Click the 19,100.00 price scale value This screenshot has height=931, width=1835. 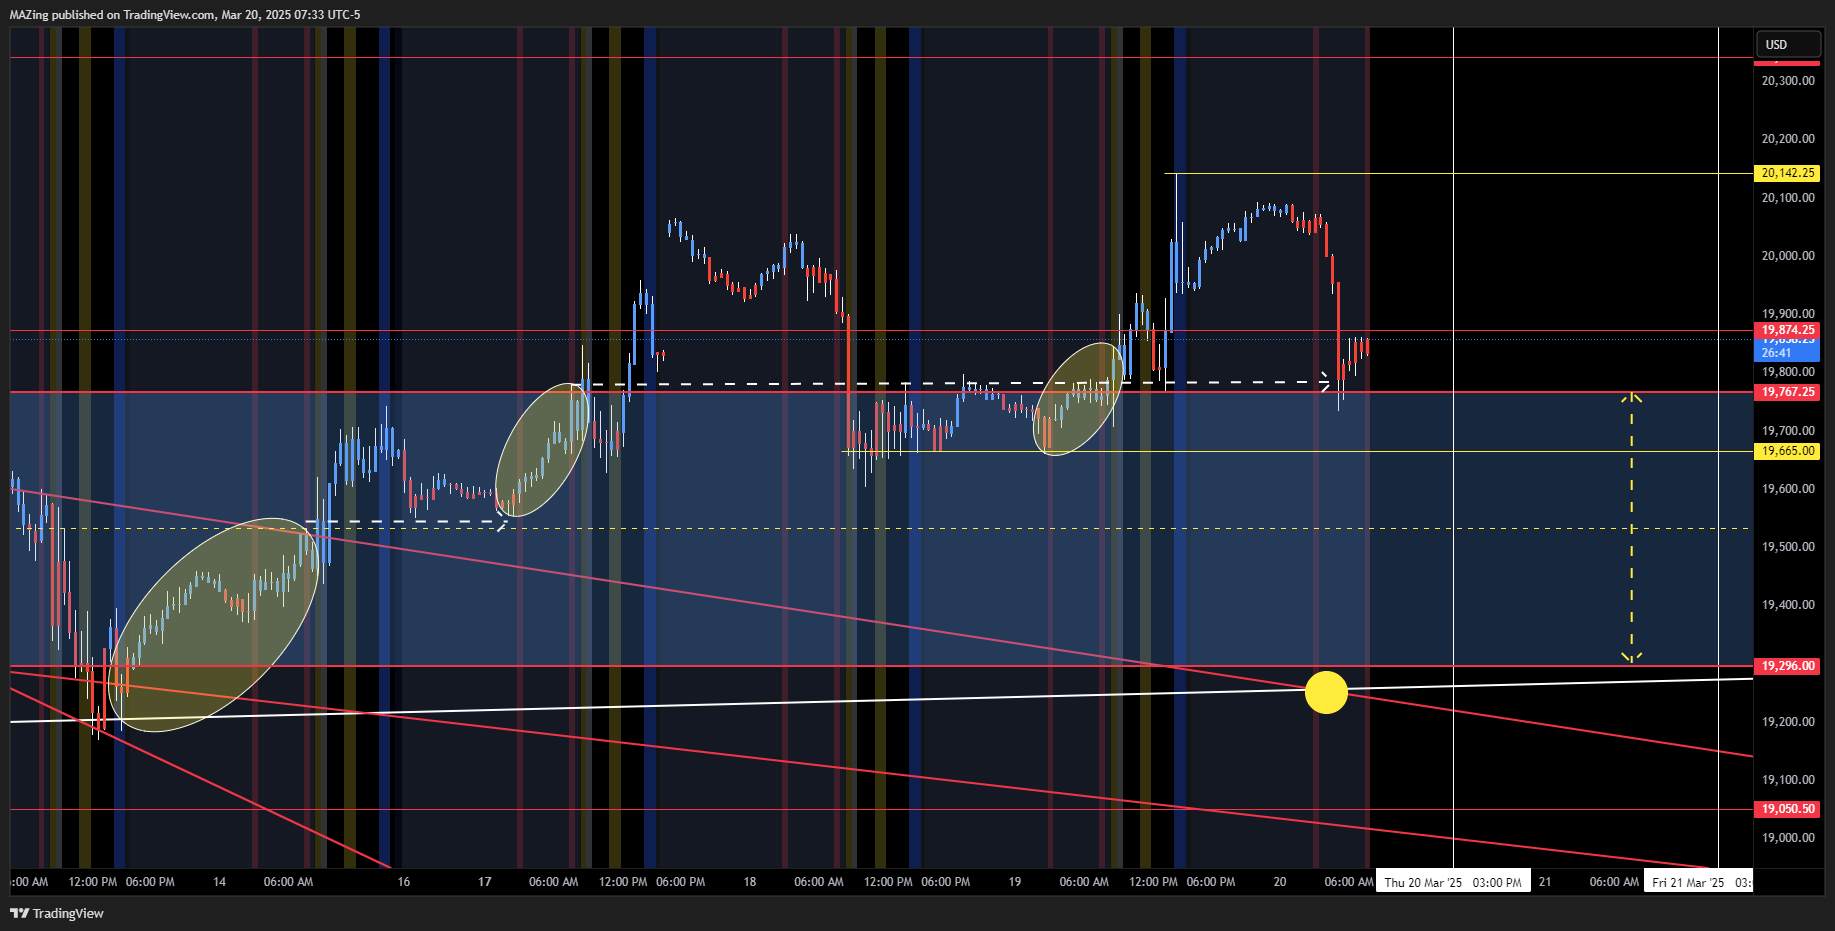[1788, 780]
